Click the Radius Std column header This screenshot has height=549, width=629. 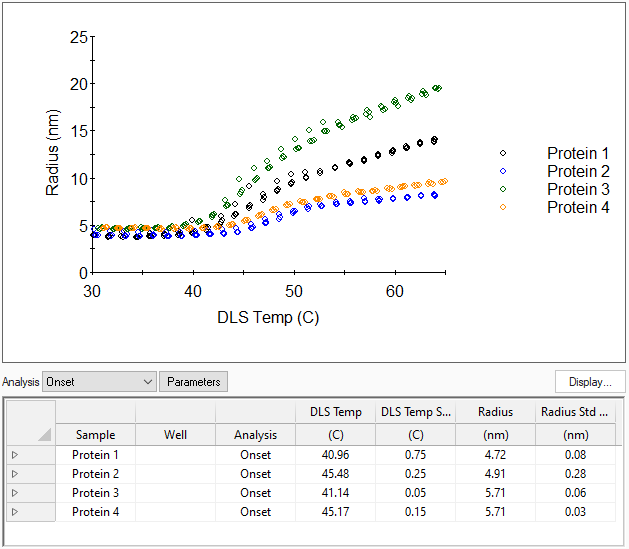pos(575,412)
